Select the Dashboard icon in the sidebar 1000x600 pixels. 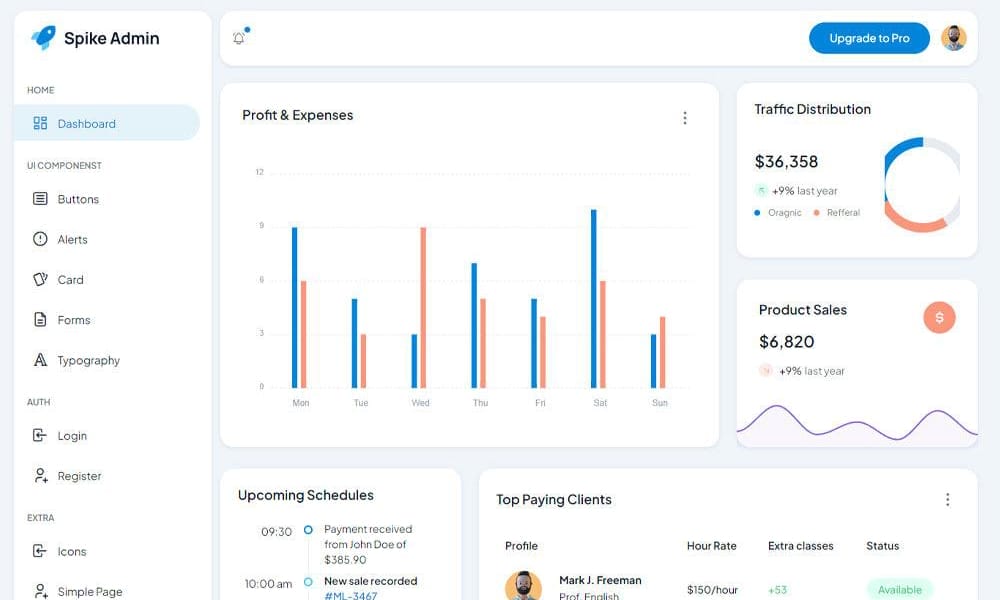click(39, 121)
